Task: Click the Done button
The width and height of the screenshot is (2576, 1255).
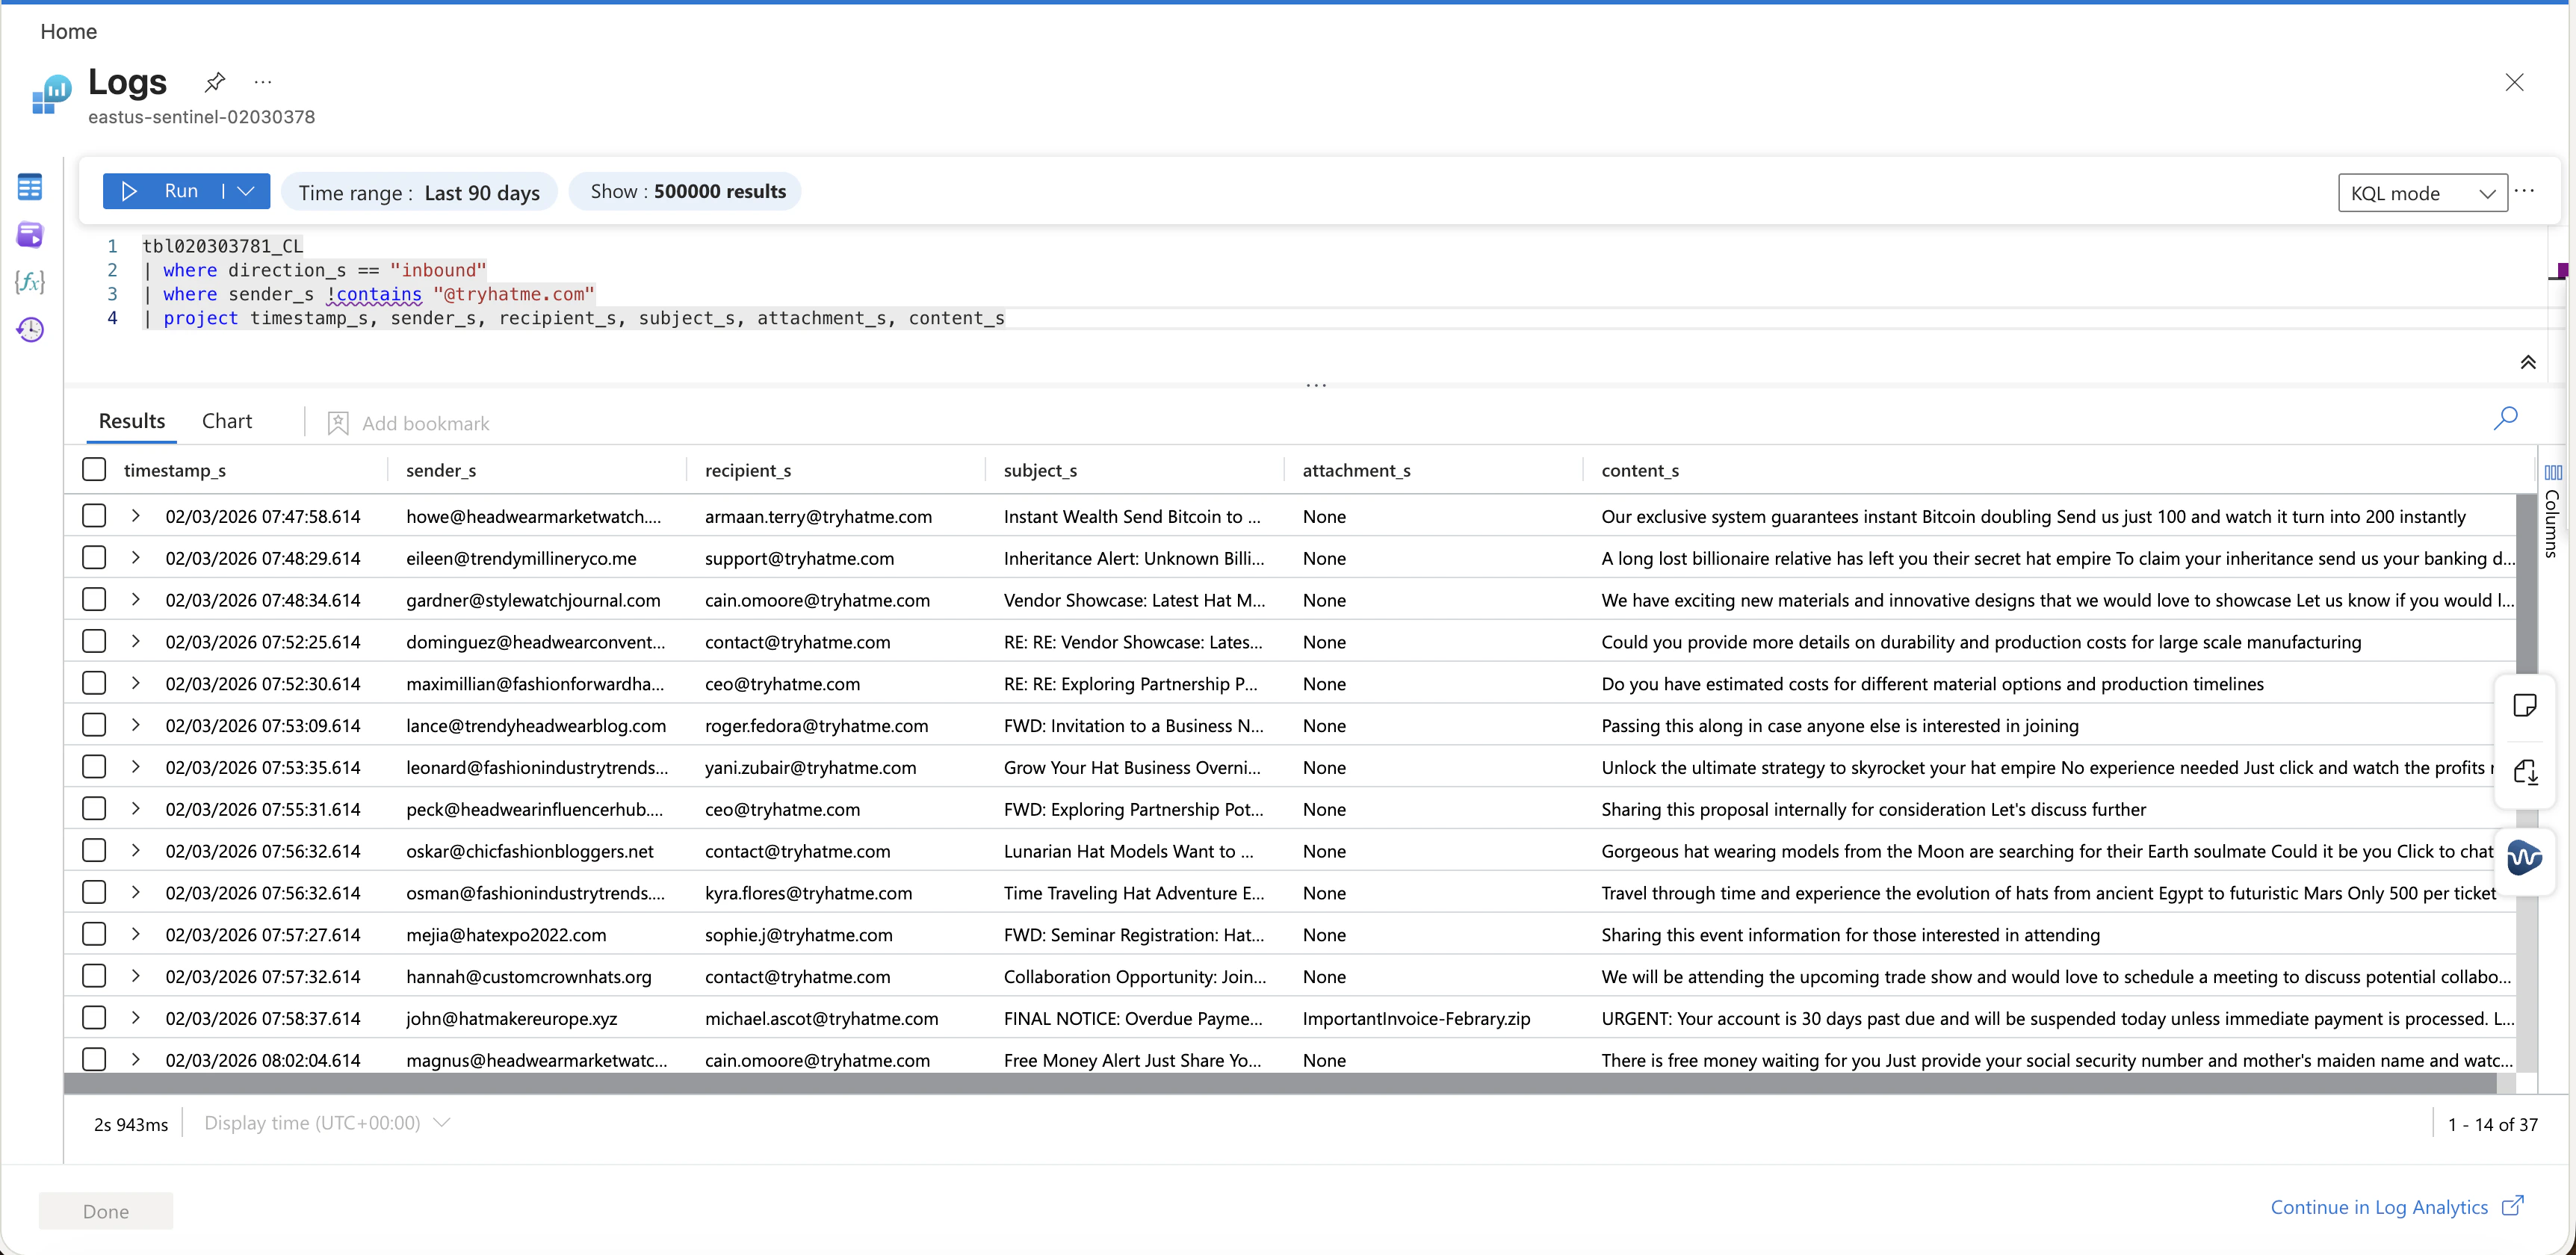Action: (x=106, y=1211)
